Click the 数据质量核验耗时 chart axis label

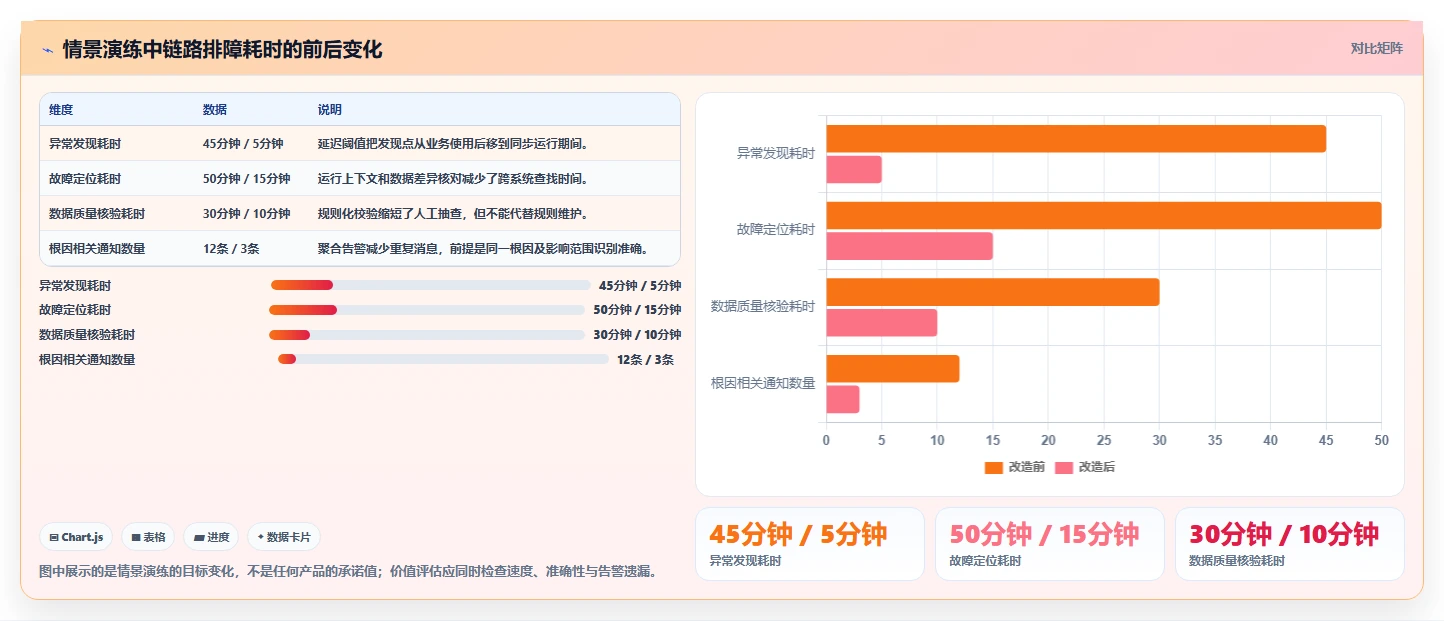point(763,306)
